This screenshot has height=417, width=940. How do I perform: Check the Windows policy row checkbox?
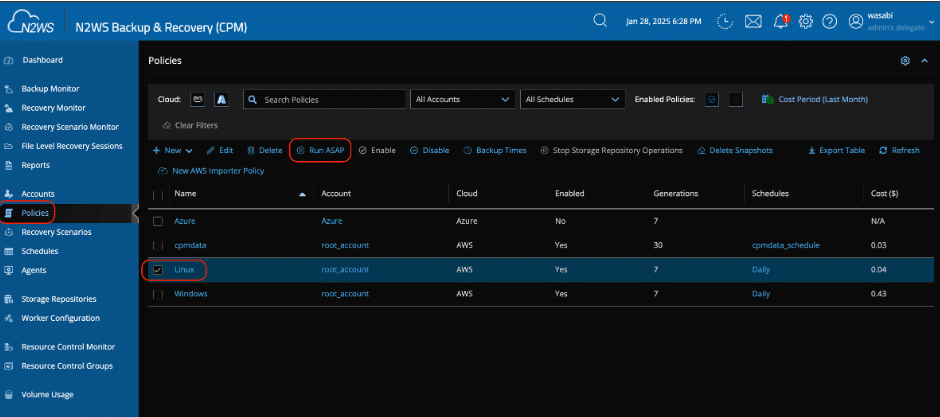[158, 294]
